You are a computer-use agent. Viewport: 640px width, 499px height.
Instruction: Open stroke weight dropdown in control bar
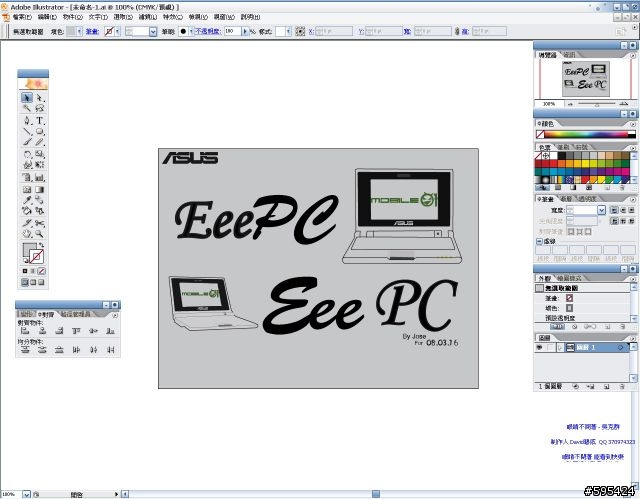pos(153,31)
